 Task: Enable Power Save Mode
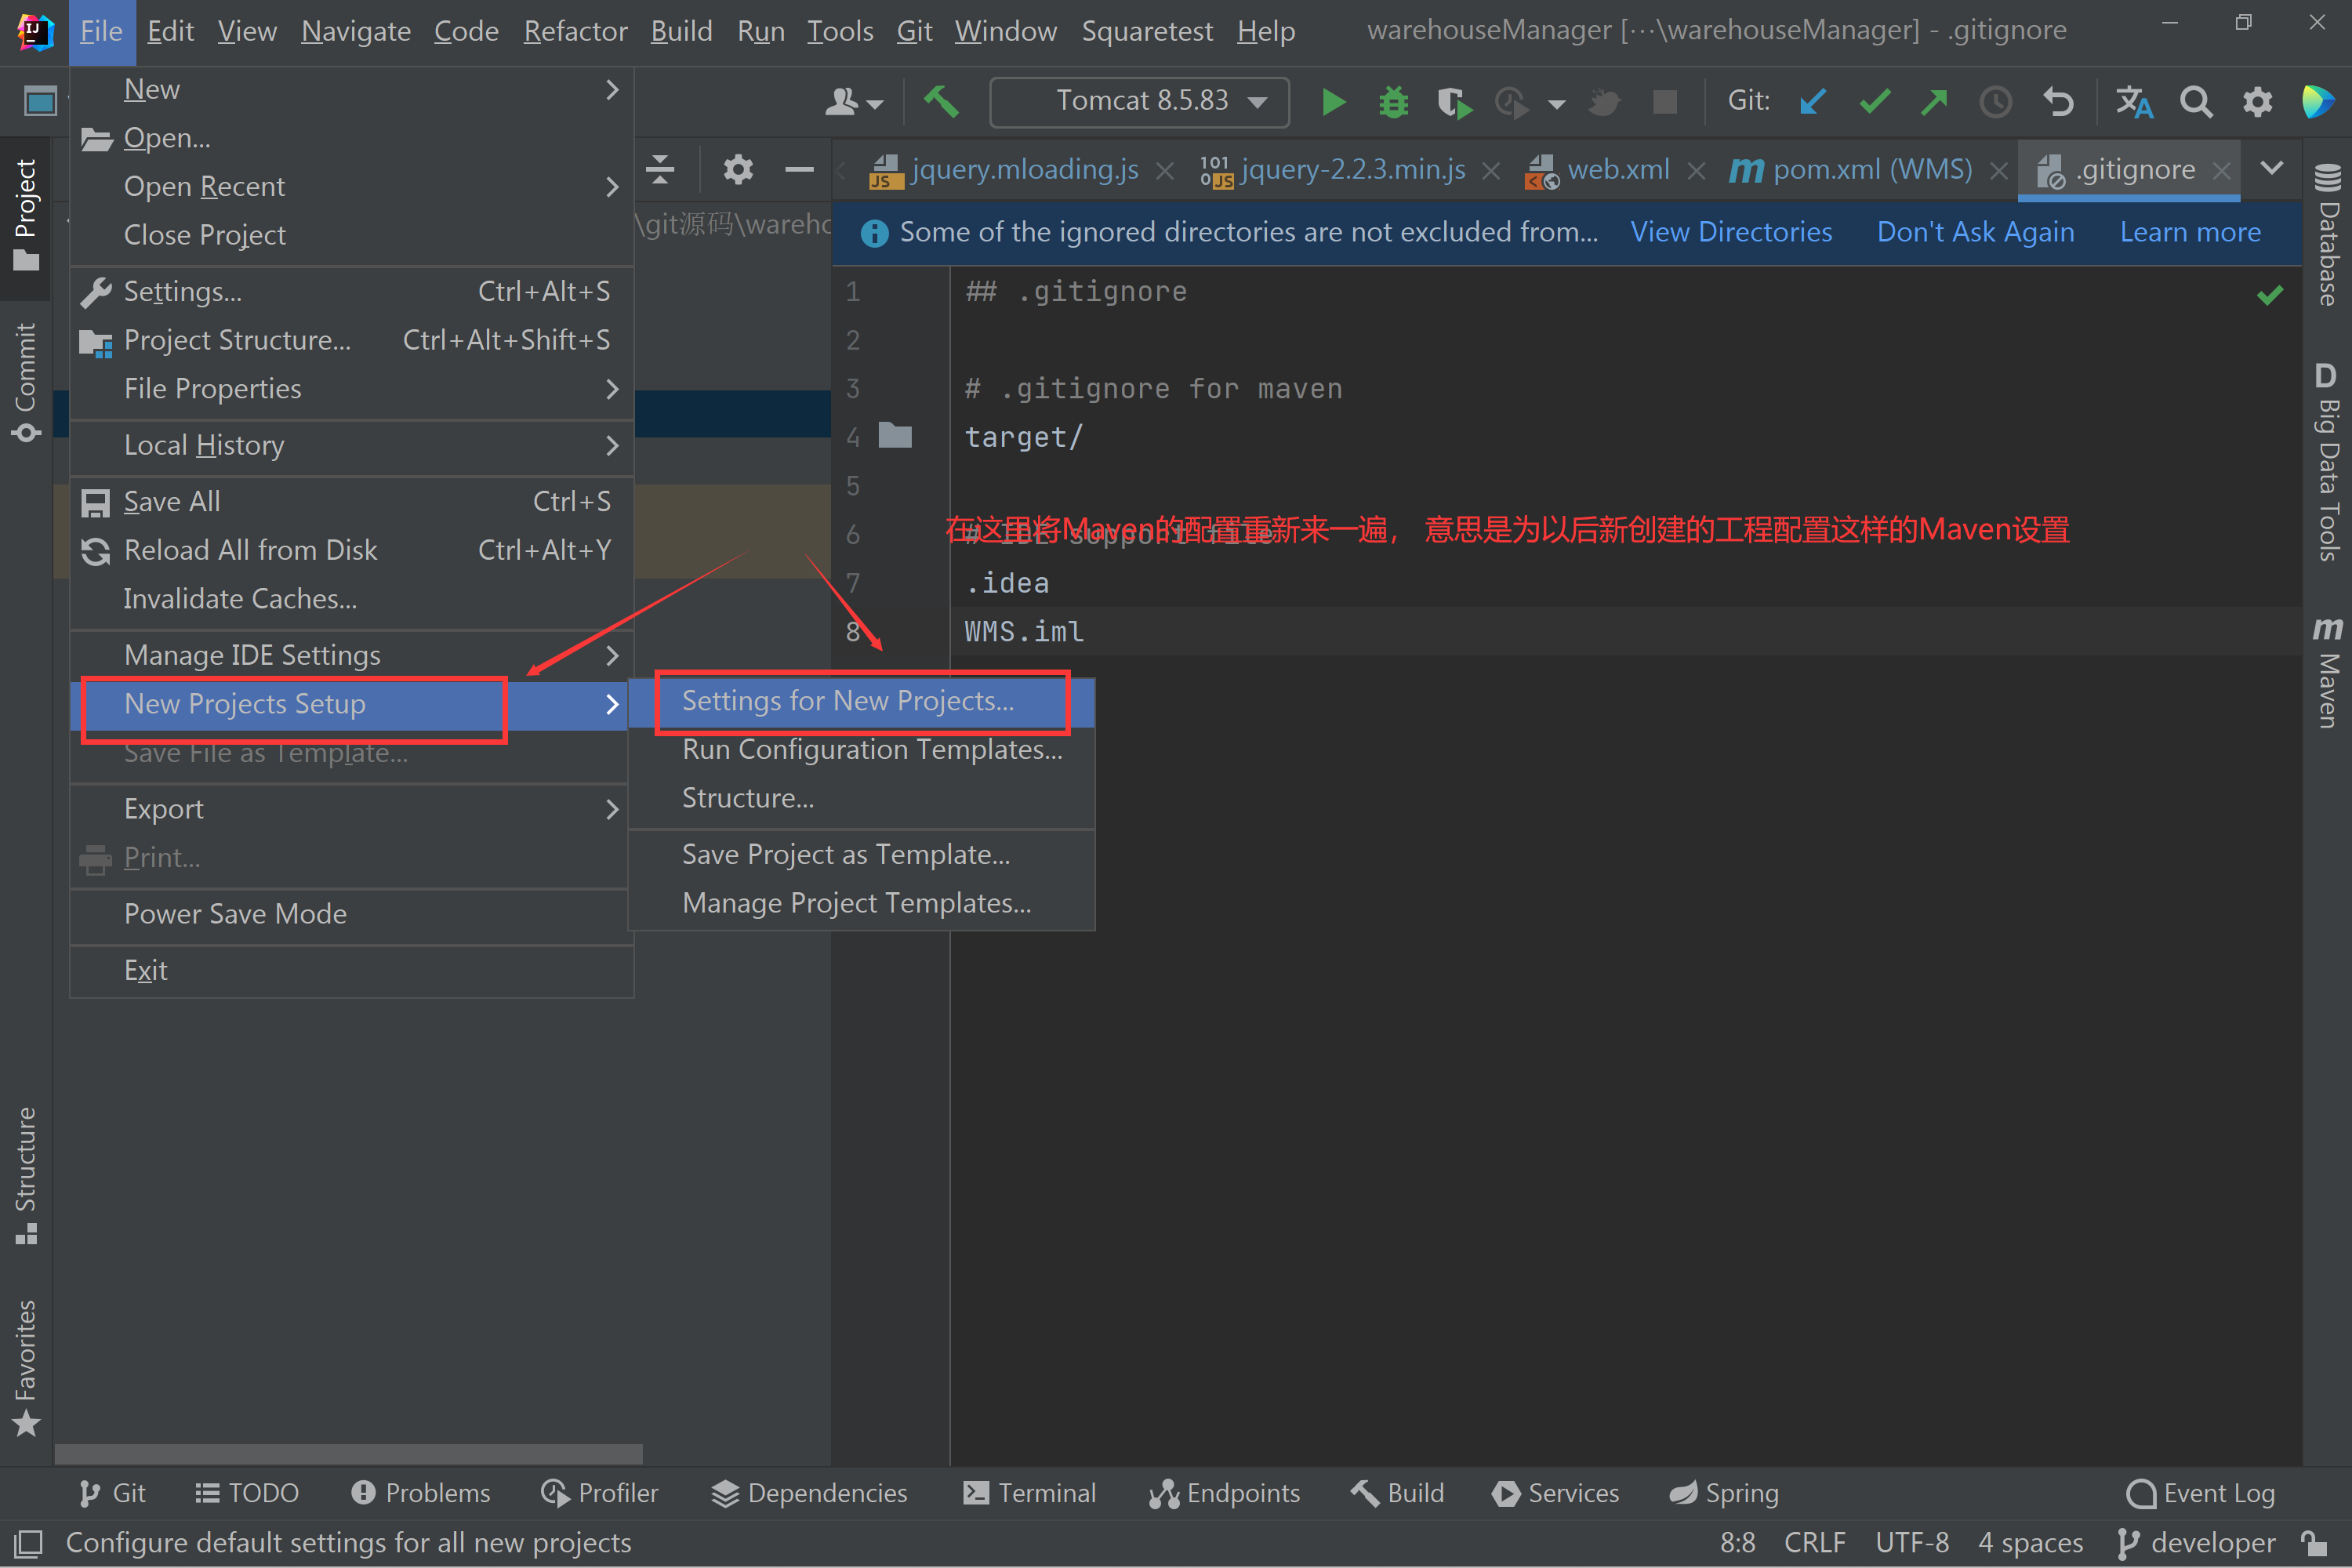pos(235,913)
